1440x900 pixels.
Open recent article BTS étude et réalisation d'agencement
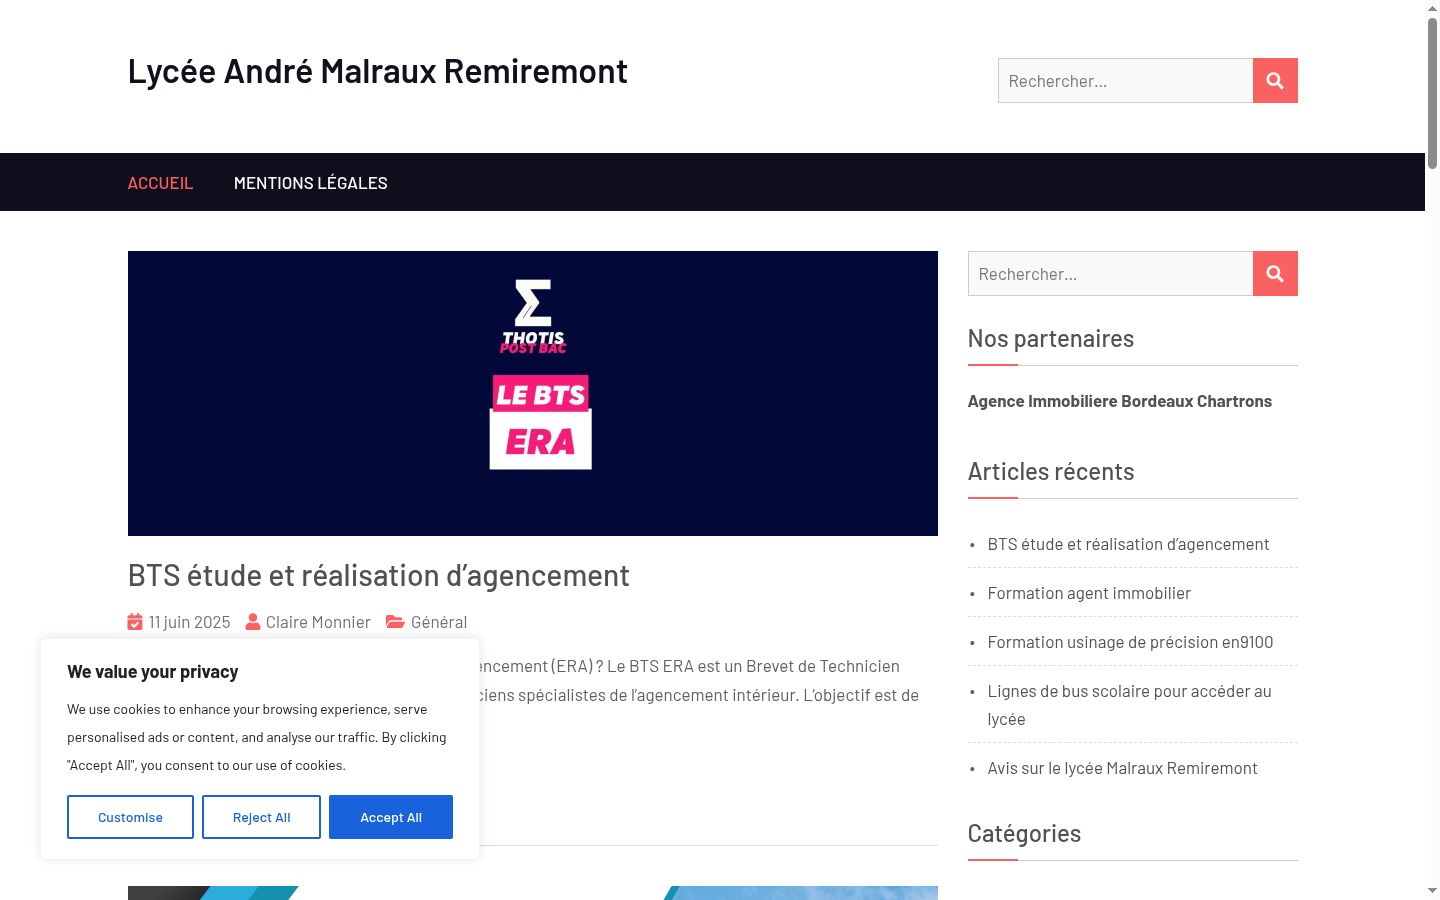[x=1128, y=544]
